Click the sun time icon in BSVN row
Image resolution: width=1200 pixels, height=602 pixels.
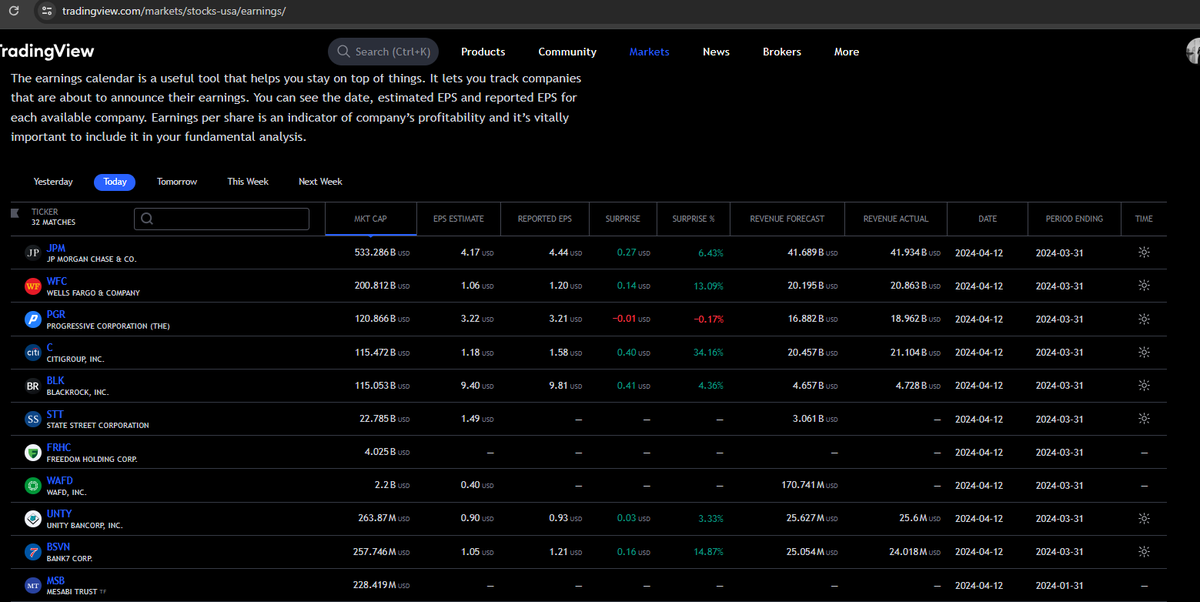pos(1144,551)
